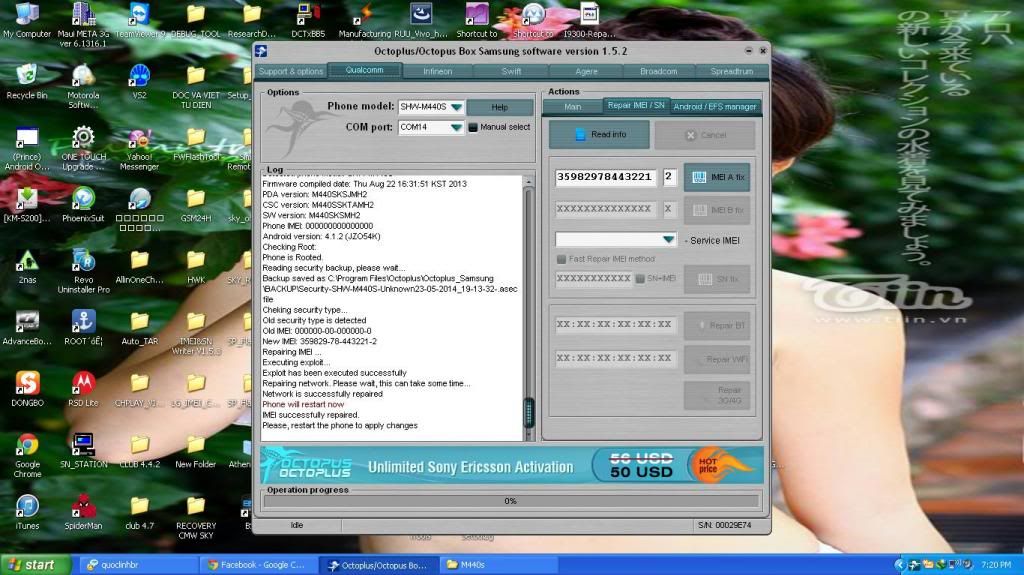The image size is (1024, 575).
Task: Switch to Broadcom tab
Action: [658, 71]
